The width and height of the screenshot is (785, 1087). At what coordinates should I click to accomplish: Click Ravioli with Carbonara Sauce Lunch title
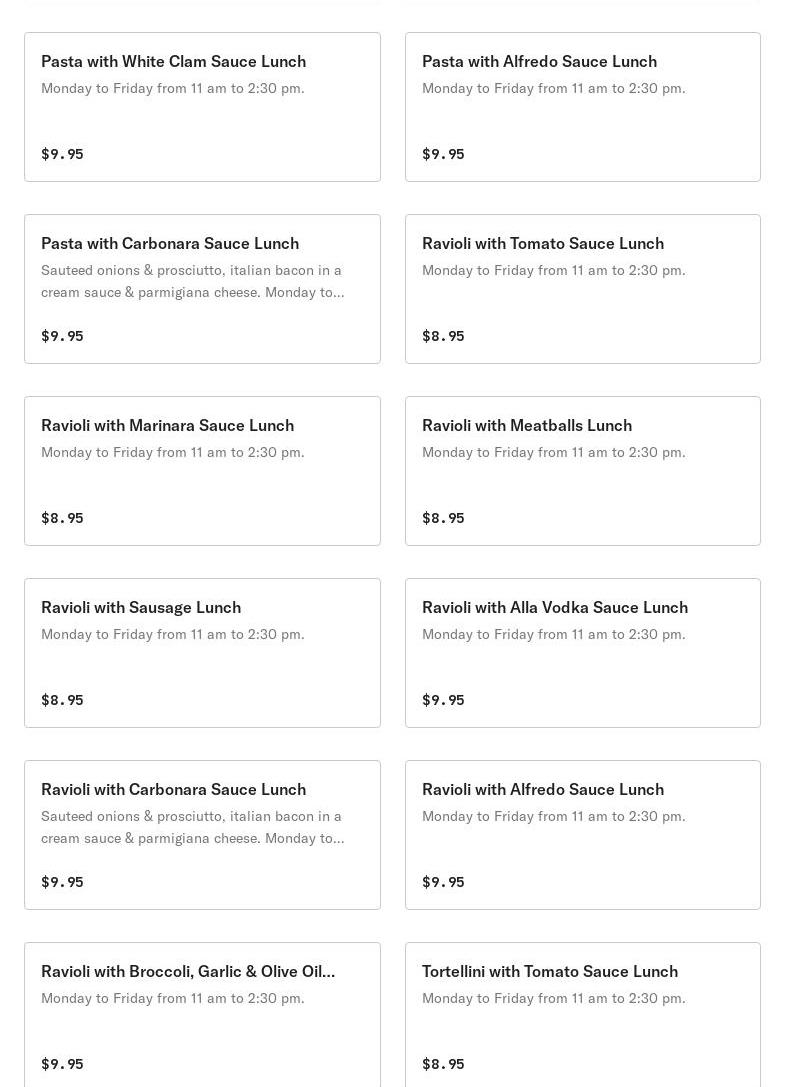pyautogui.click(x=173, y=789)
